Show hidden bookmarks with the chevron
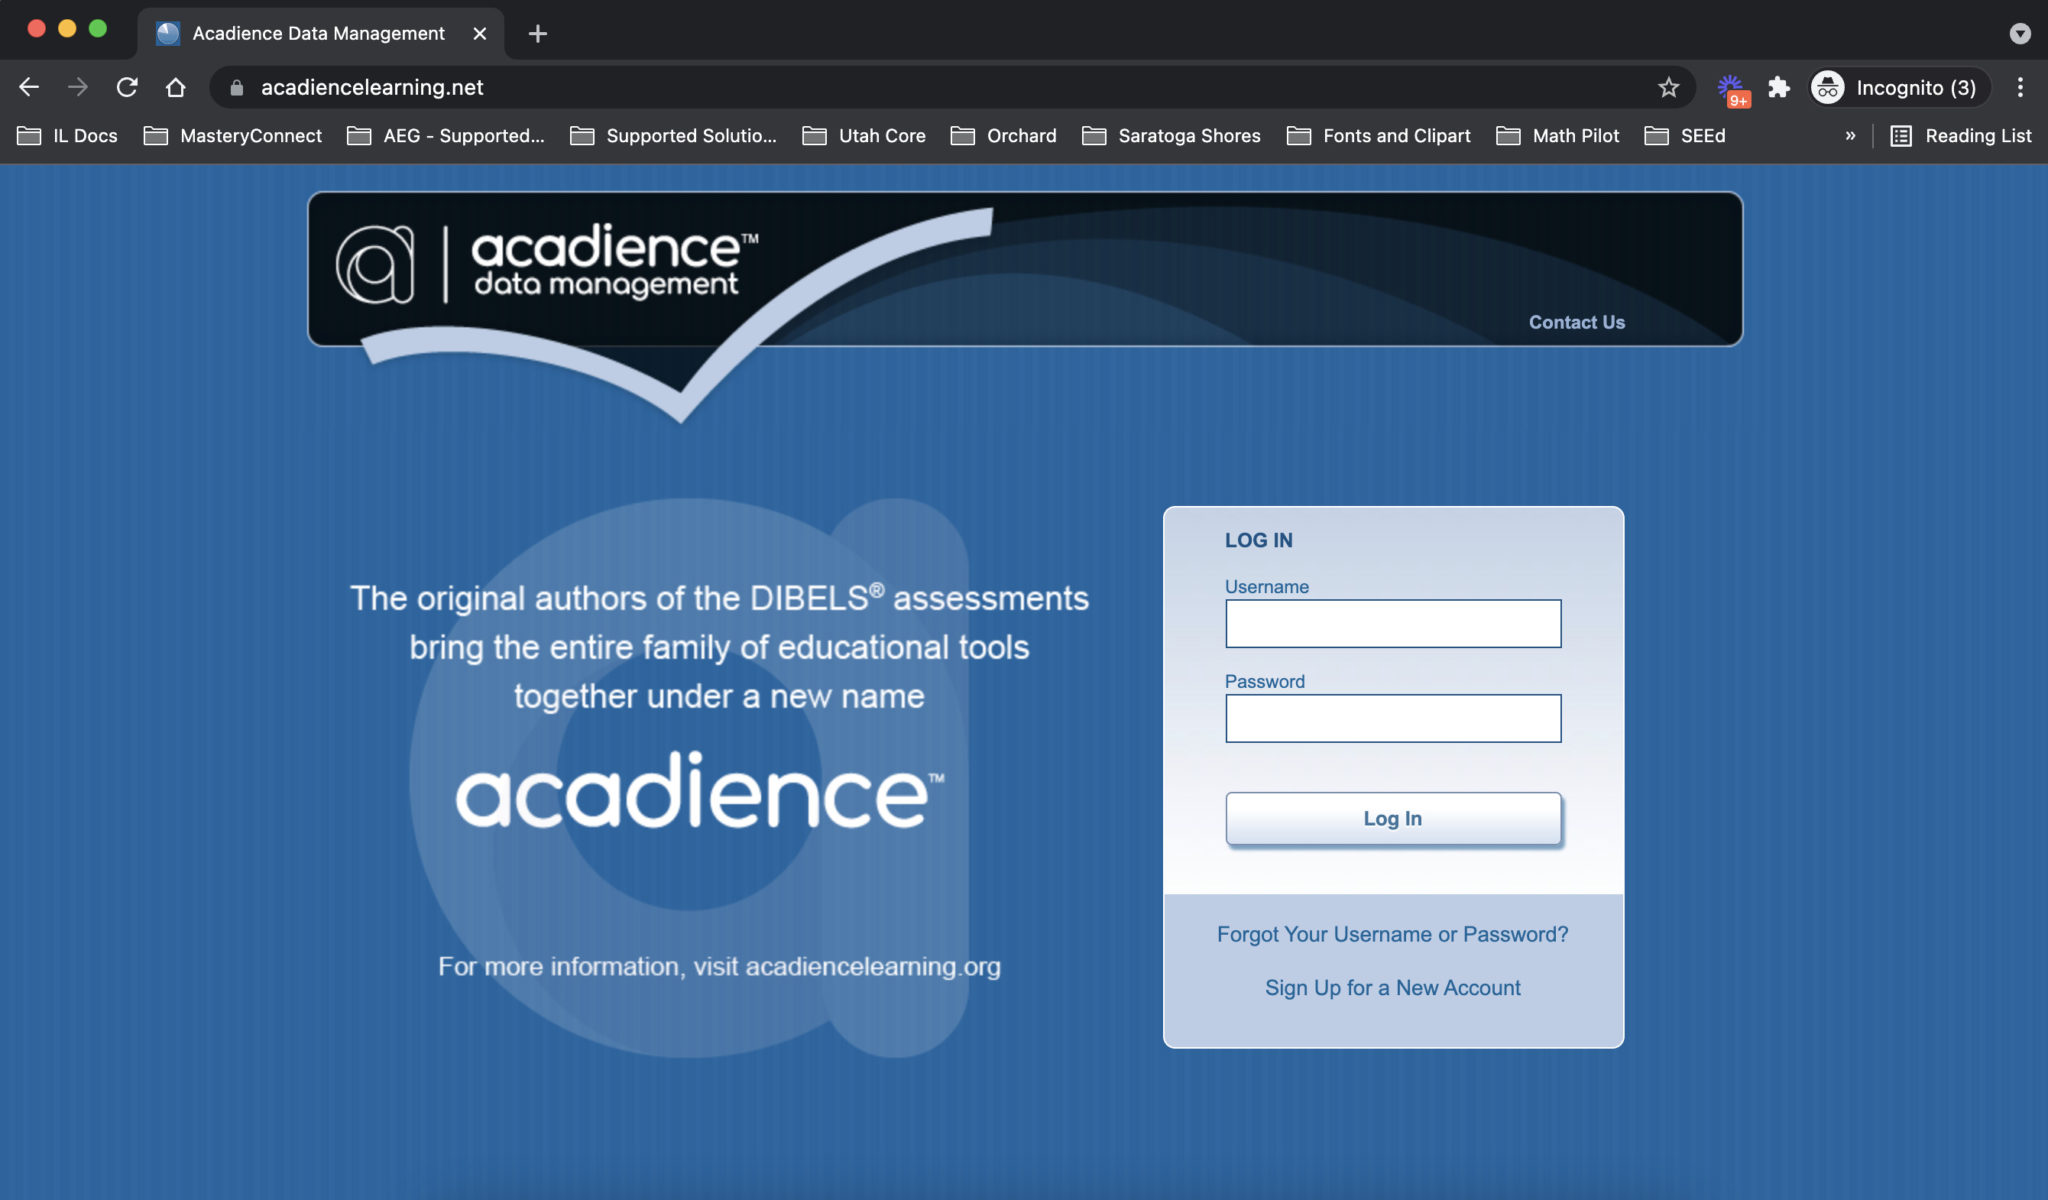2048x1200 pixels. (x=1850, y=135)
